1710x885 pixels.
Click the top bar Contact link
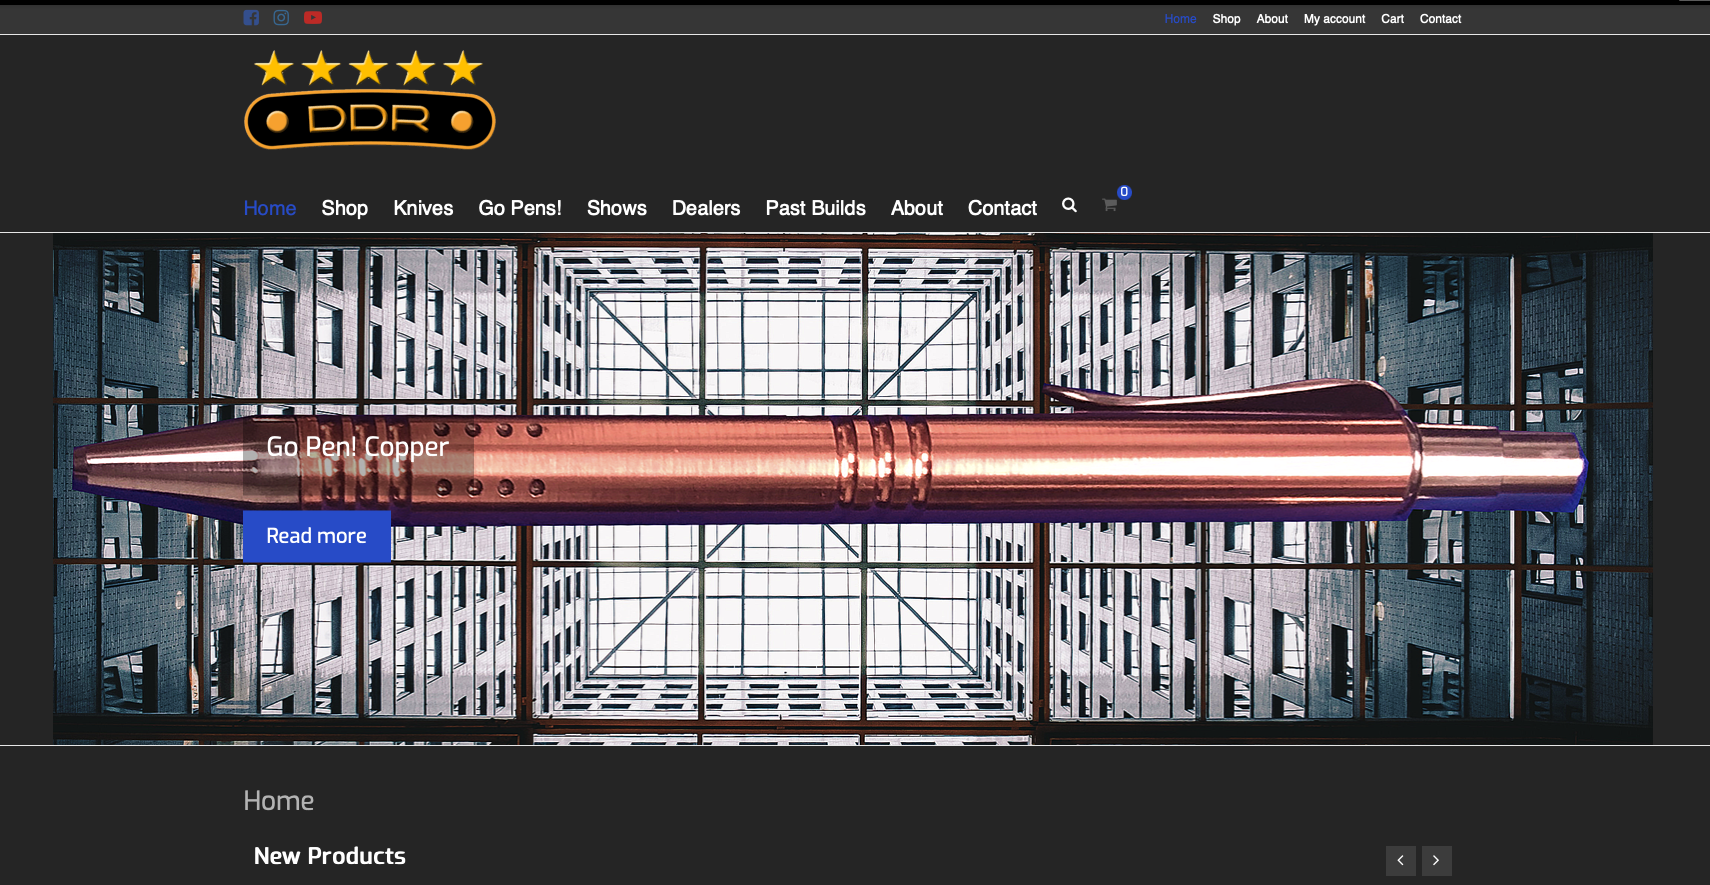(1440, 19)
